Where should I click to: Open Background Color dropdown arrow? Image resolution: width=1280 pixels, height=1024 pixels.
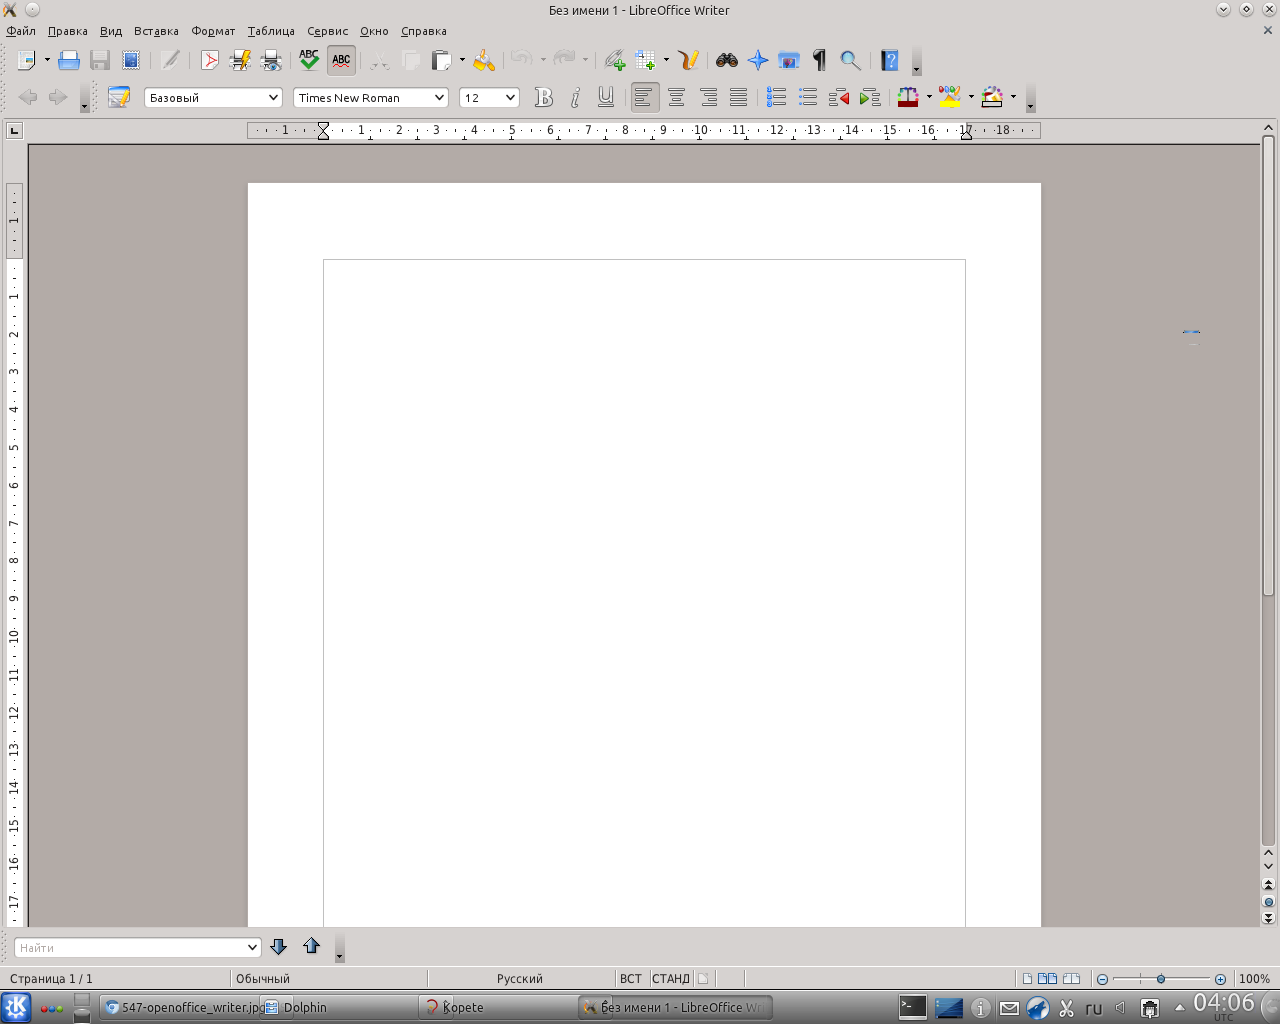[1013, 97]
